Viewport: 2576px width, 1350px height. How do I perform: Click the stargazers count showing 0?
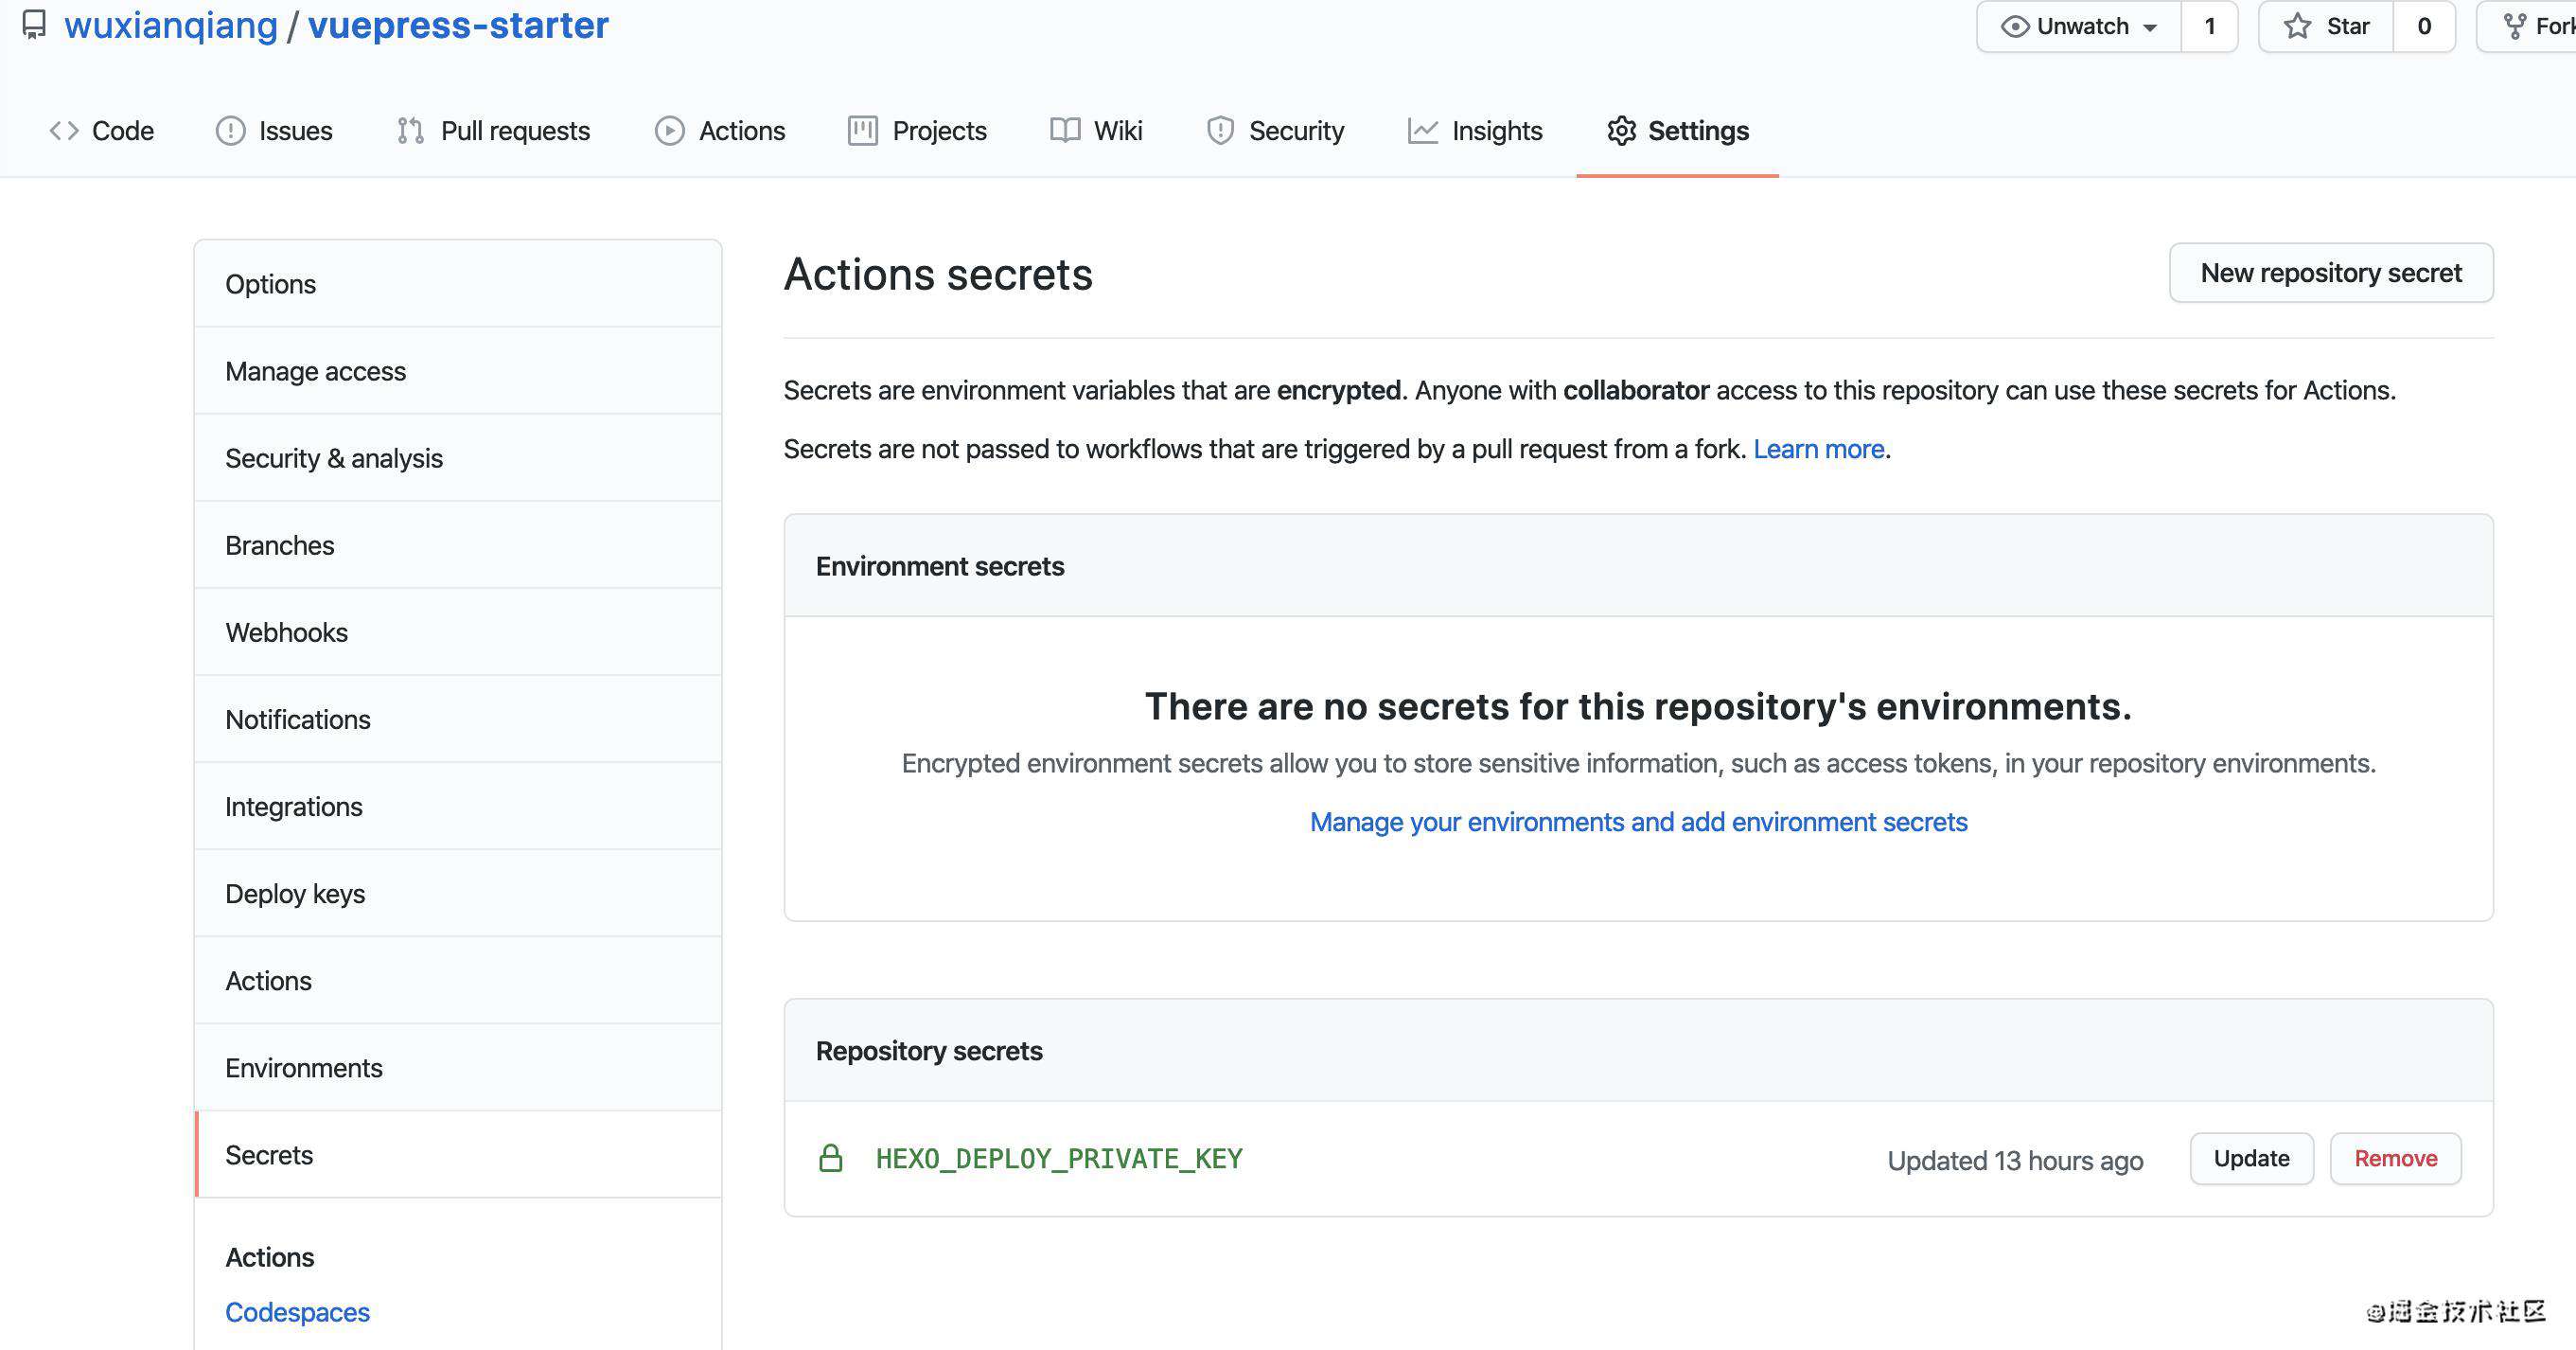click(x=2424, y=26)
